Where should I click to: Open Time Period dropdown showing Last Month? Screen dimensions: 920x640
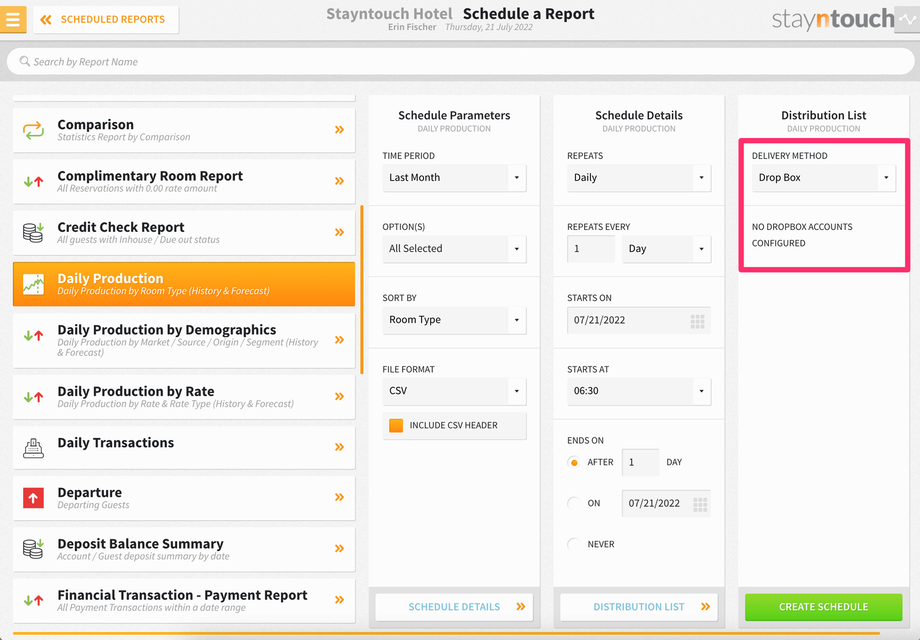pyautogui.click(x=454, y=178)
